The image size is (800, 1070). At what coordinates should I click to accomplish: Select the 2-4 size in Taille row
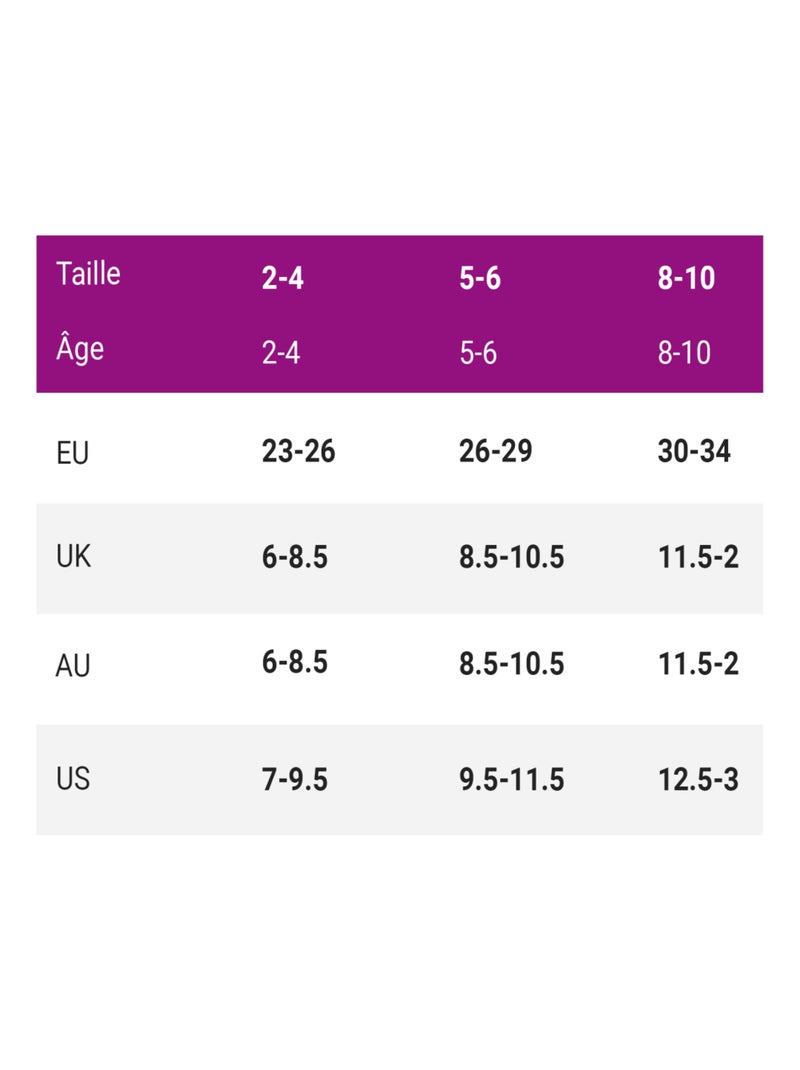pyautogui.click(x=282, y=279)
